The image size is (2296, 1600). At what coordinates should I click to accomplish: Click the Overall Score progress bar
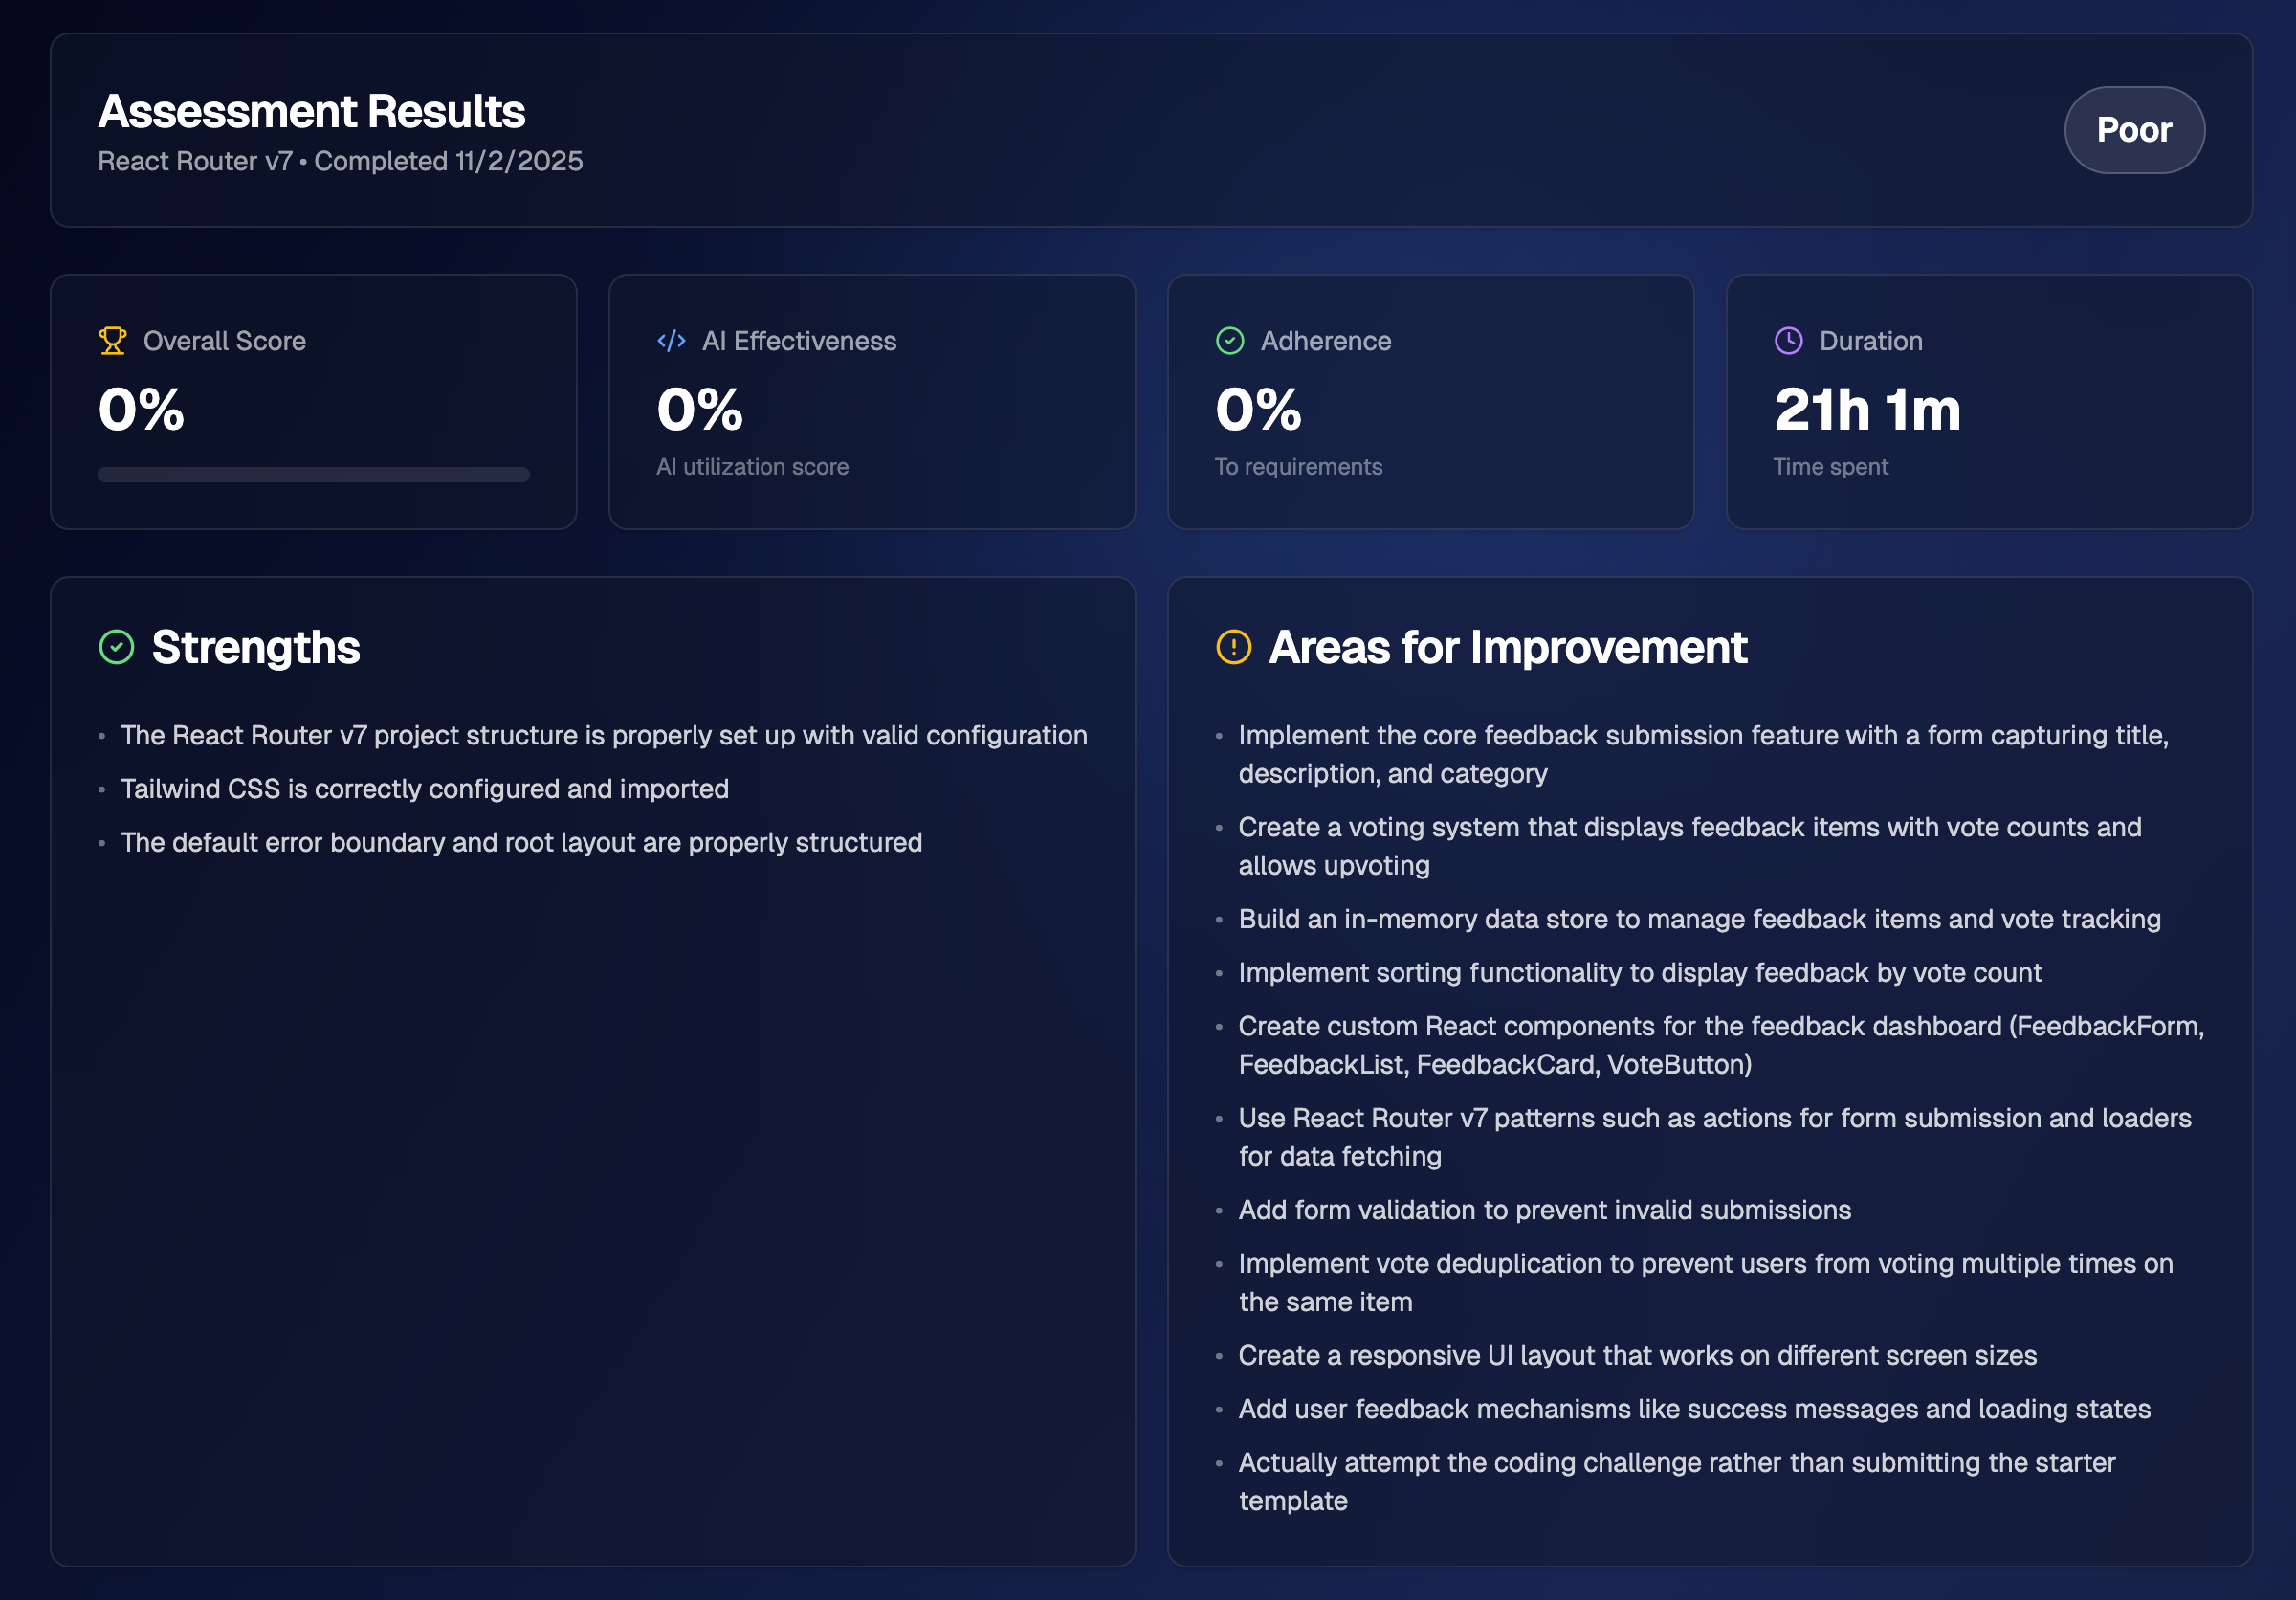313,475
